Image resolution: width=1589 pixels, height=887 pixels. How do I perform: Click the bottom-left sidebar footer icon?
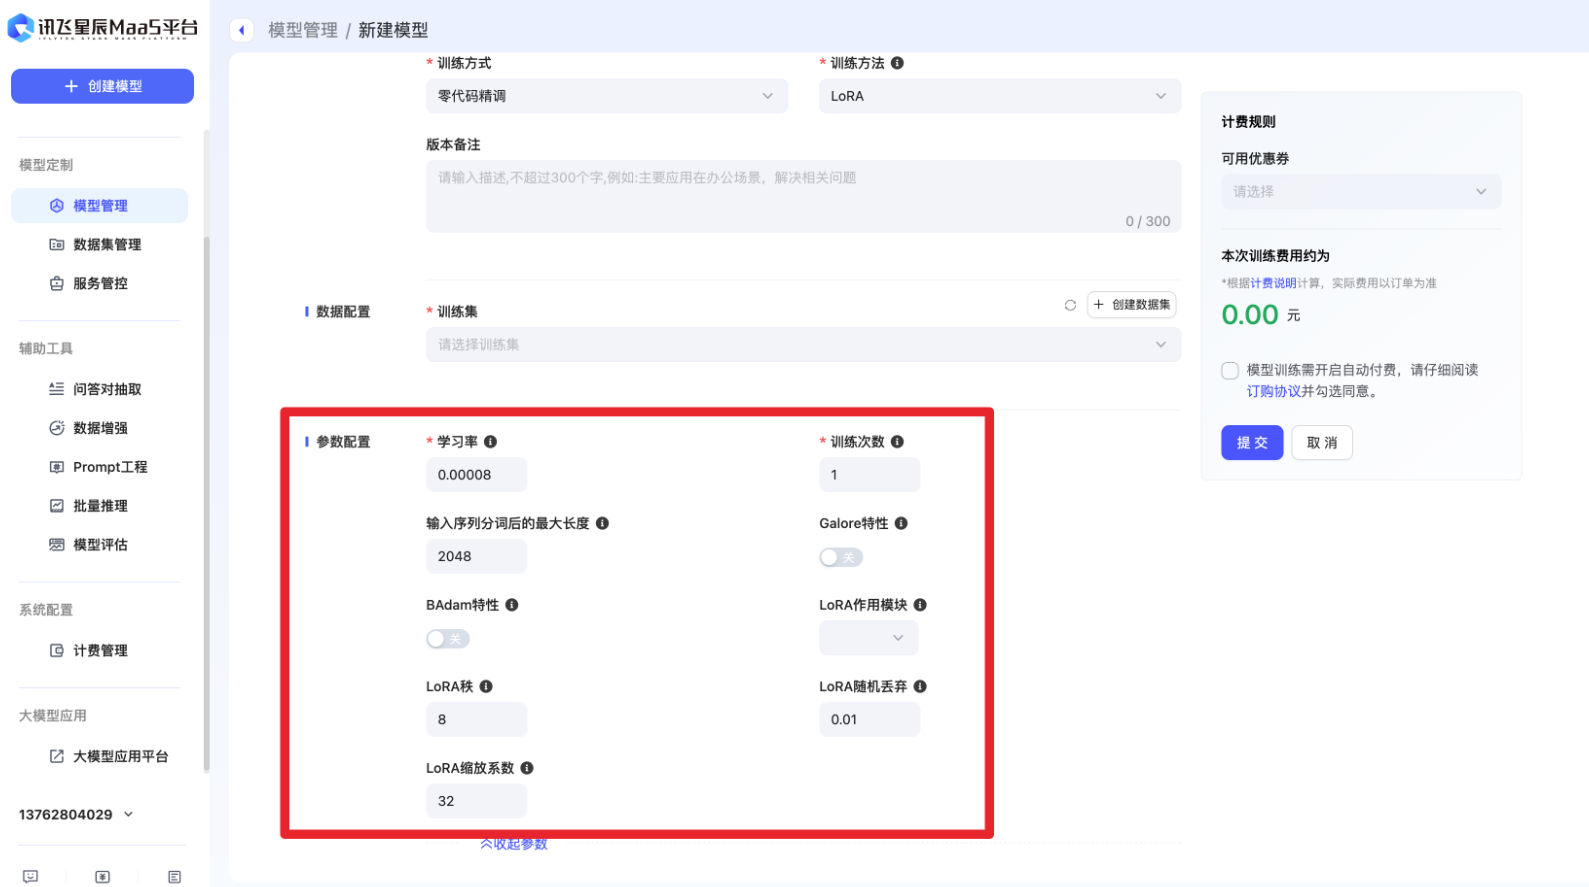click(x=31, y=876)
